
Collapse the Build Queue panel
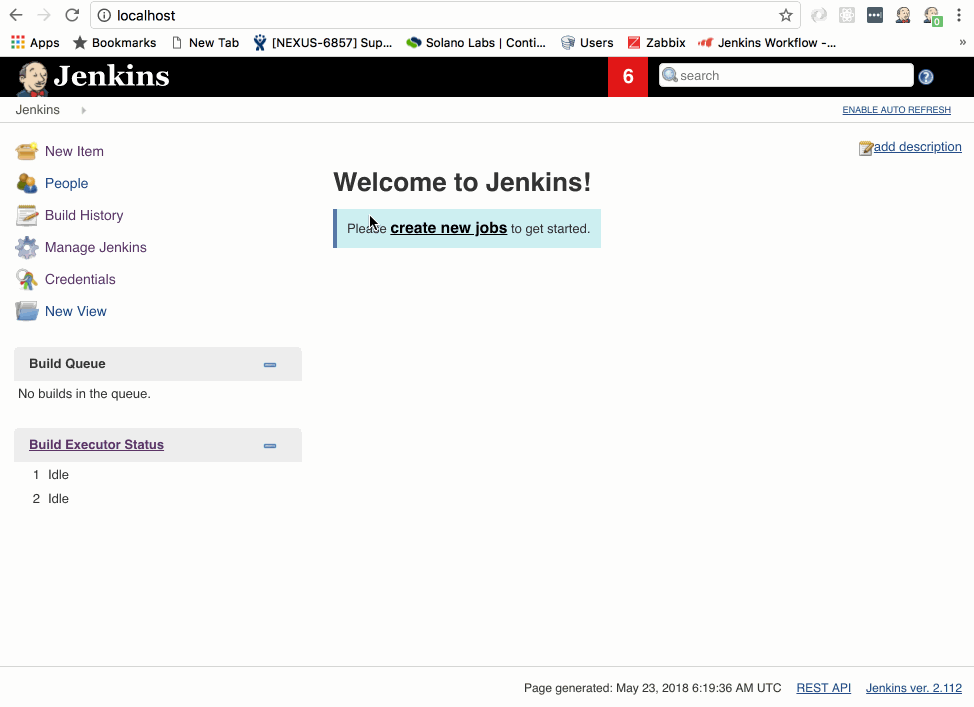270,365
